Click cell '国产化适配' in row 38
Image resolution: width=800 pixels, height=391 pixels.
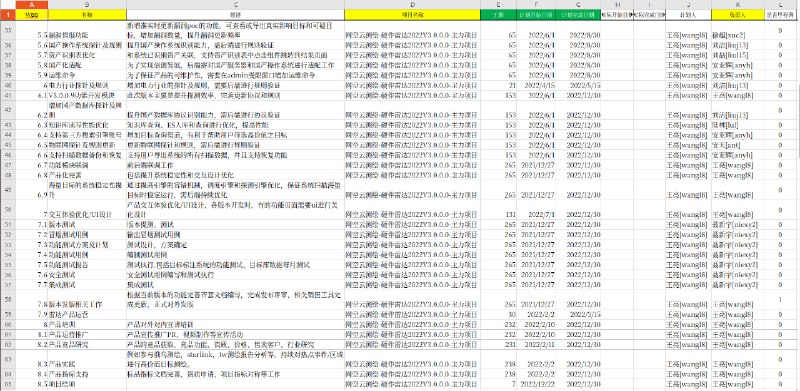[x=87, y=65]
